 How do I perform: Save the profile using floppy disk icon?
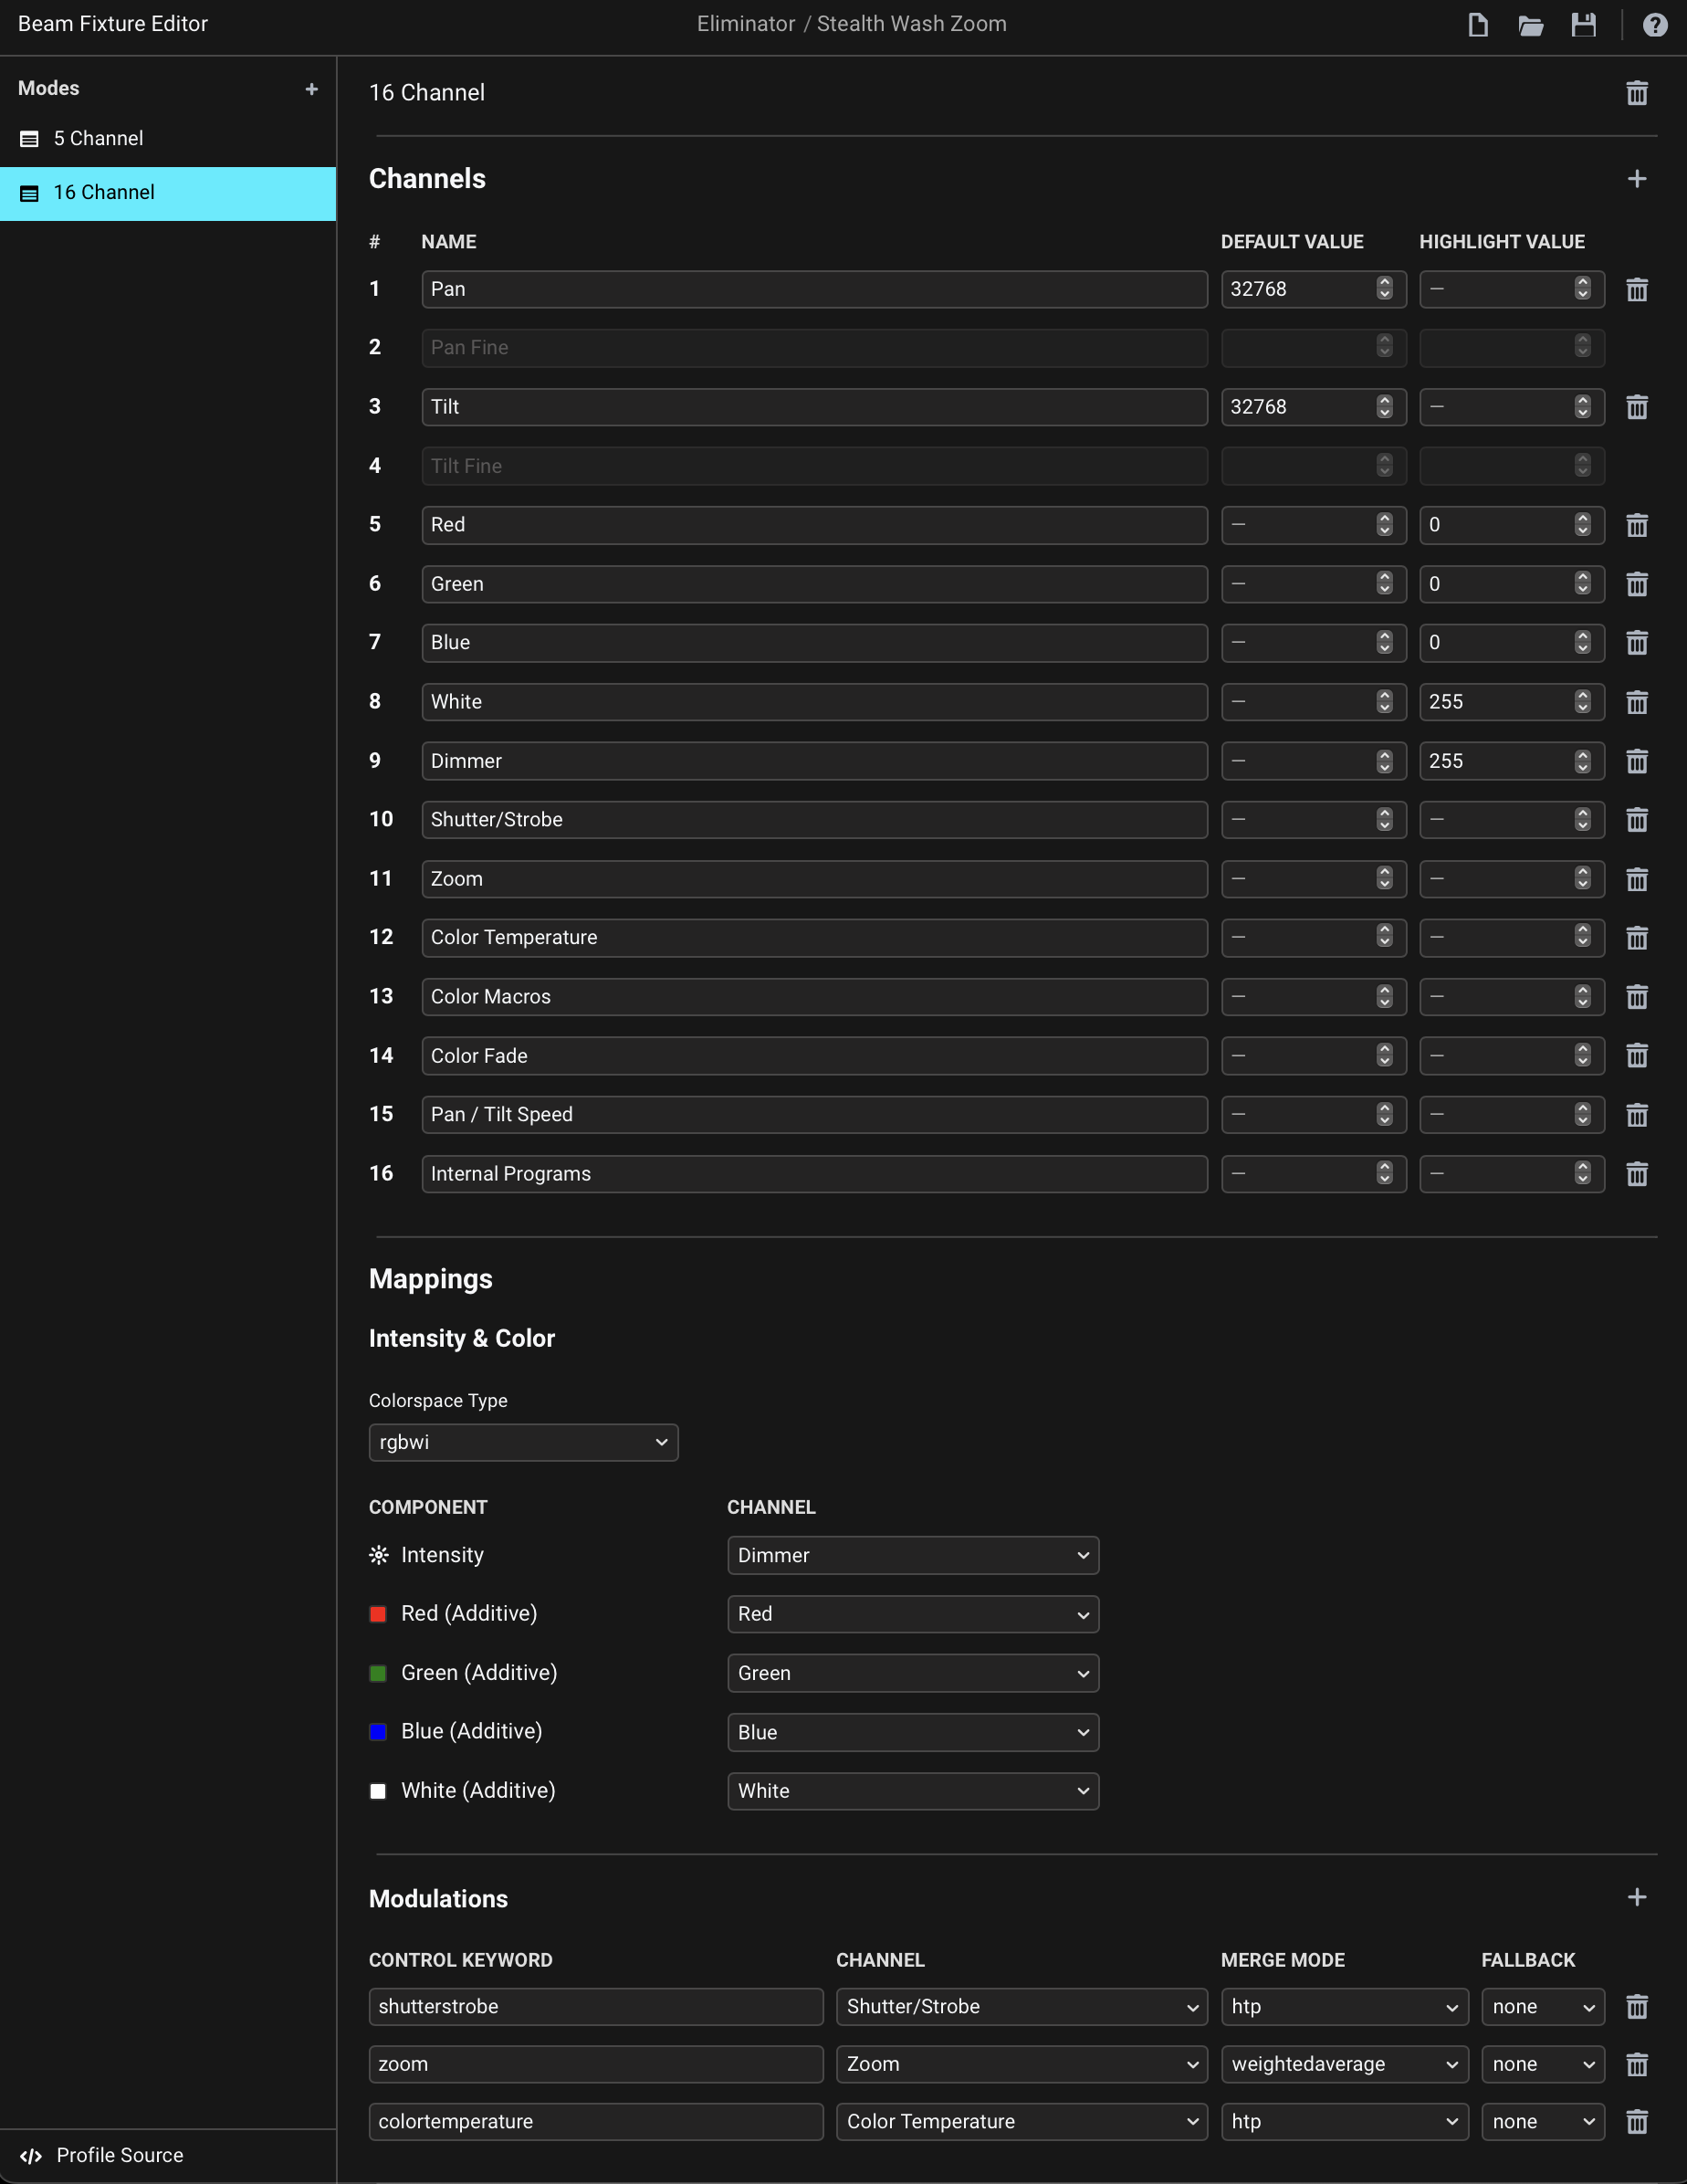tap(1583, 25)
